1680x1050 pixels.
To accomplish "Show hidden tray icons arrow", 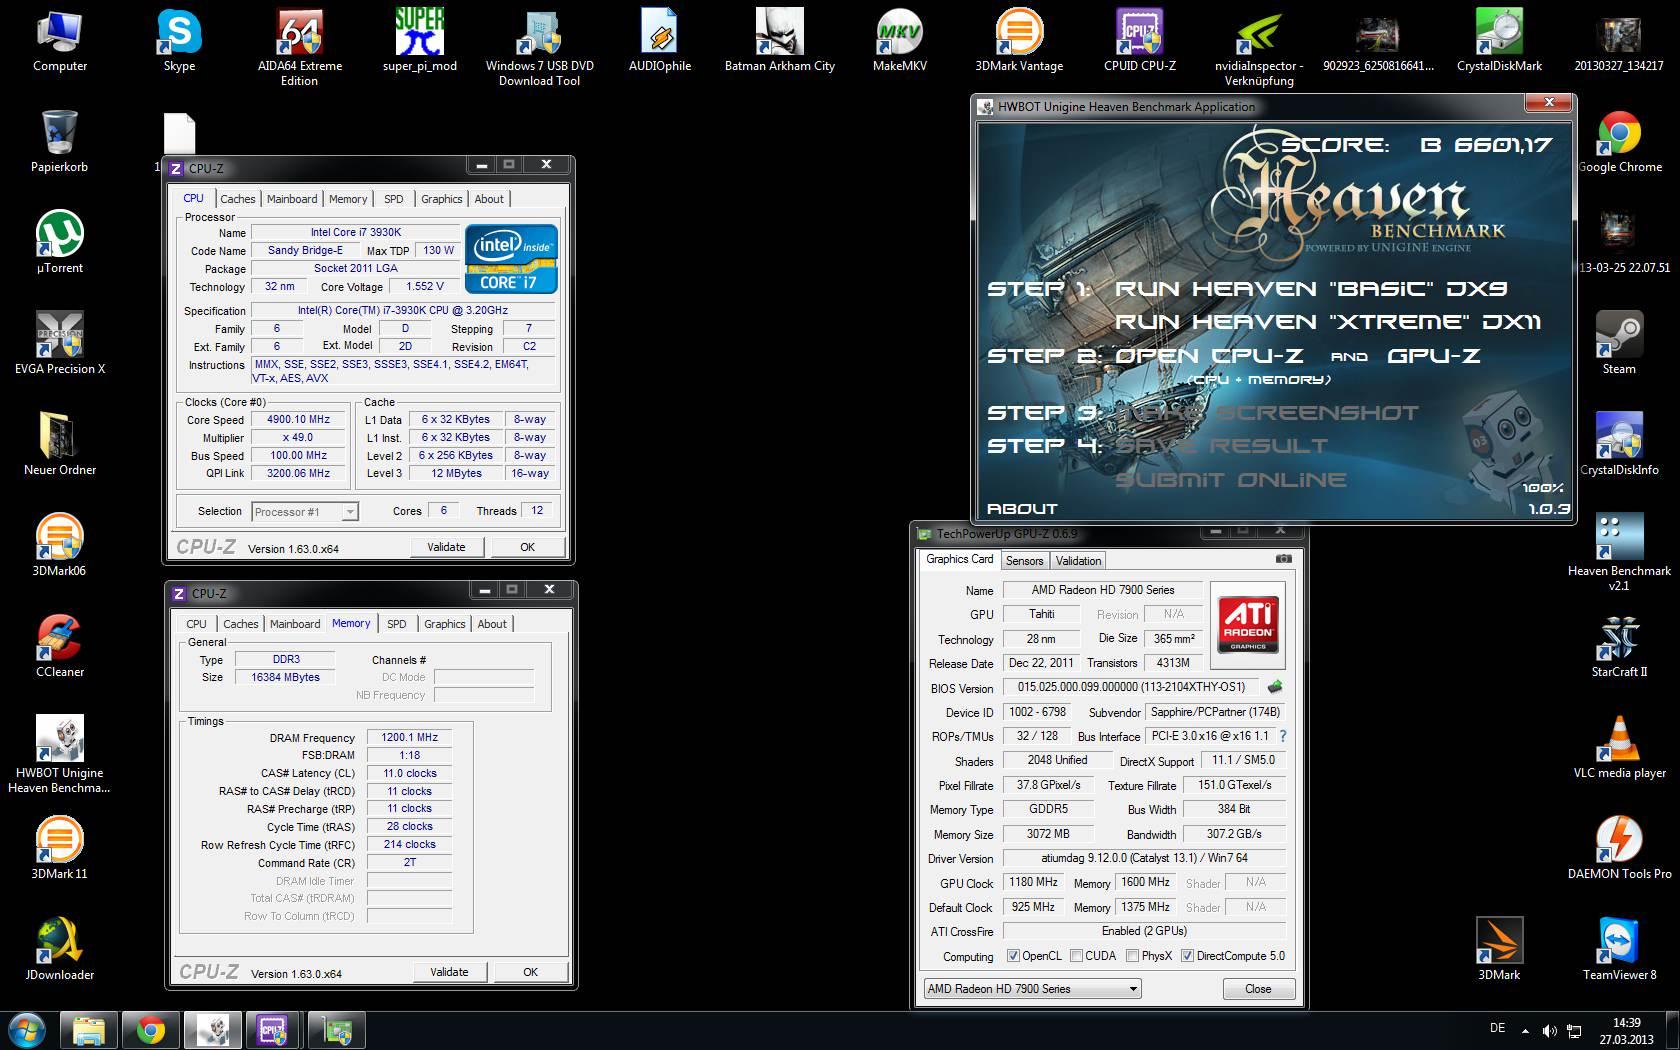I will tap(1525, 1030).
